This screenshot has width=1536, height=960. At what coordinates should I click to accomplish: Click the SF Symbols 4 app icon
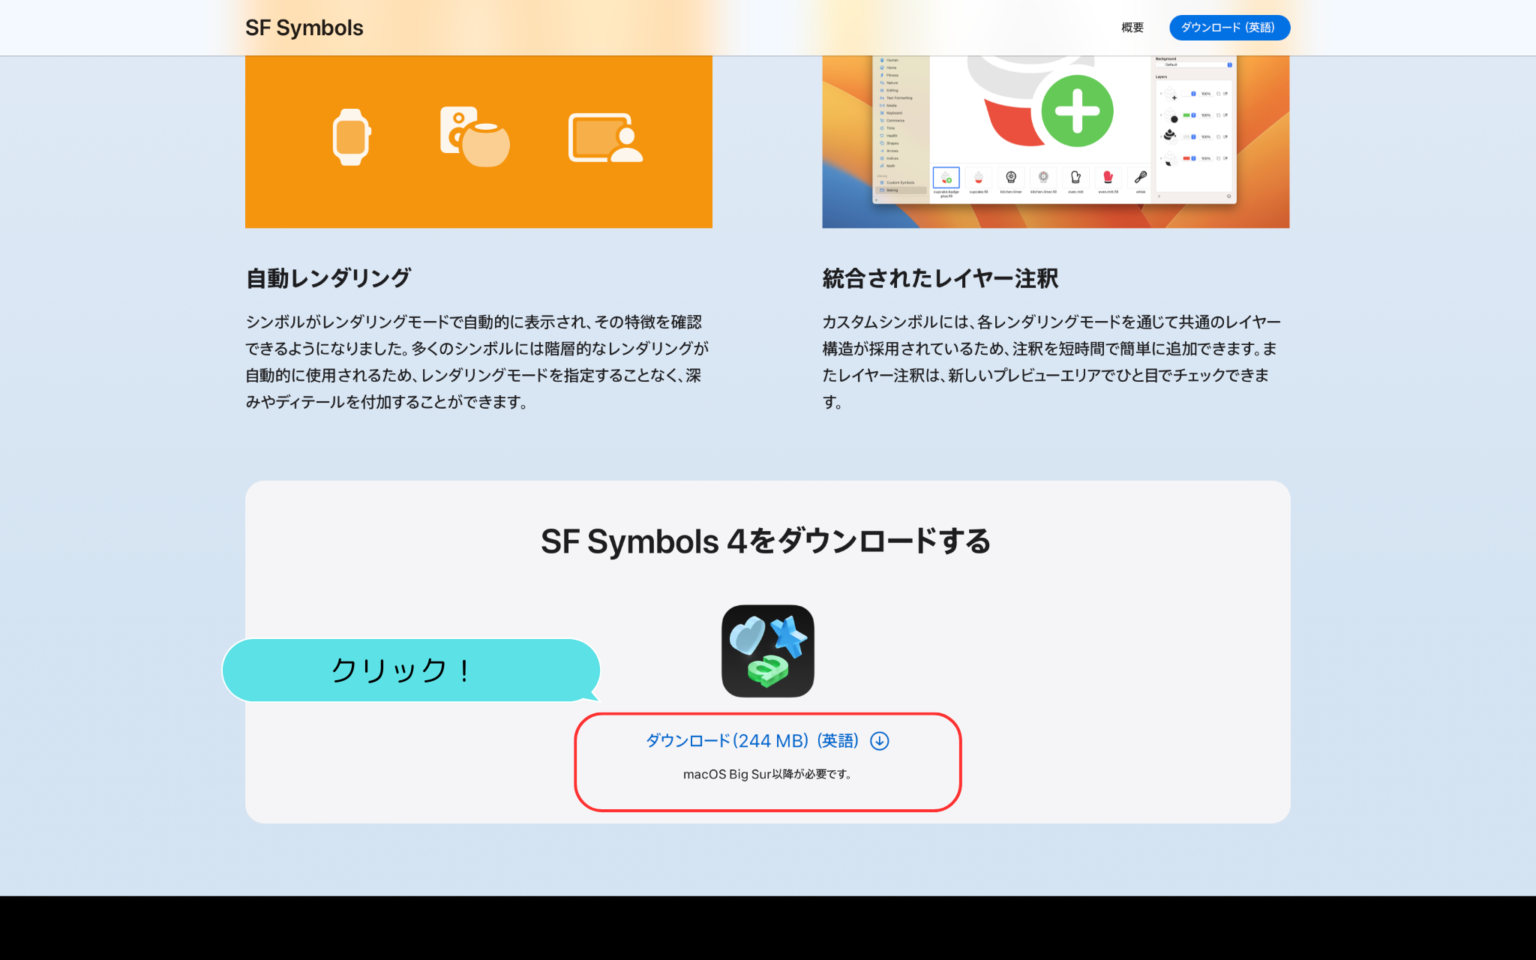[767, 650]
